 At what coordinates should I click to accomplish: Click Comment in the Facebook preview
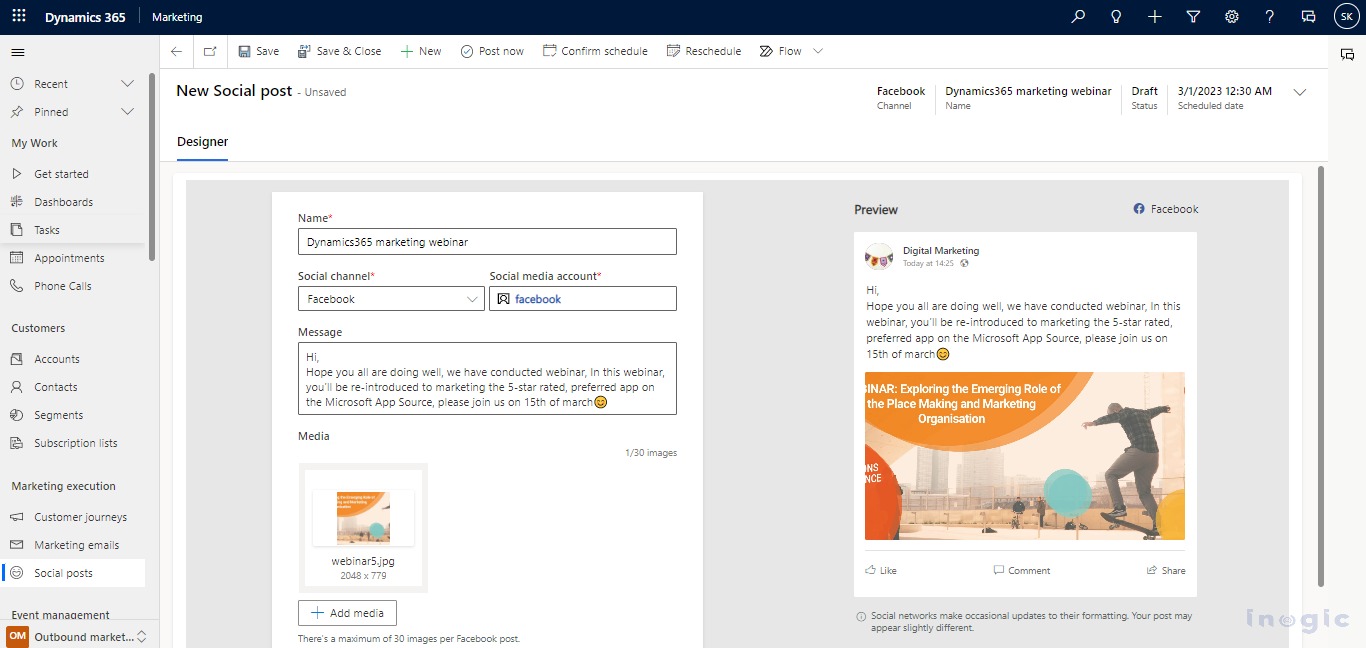1022,570
